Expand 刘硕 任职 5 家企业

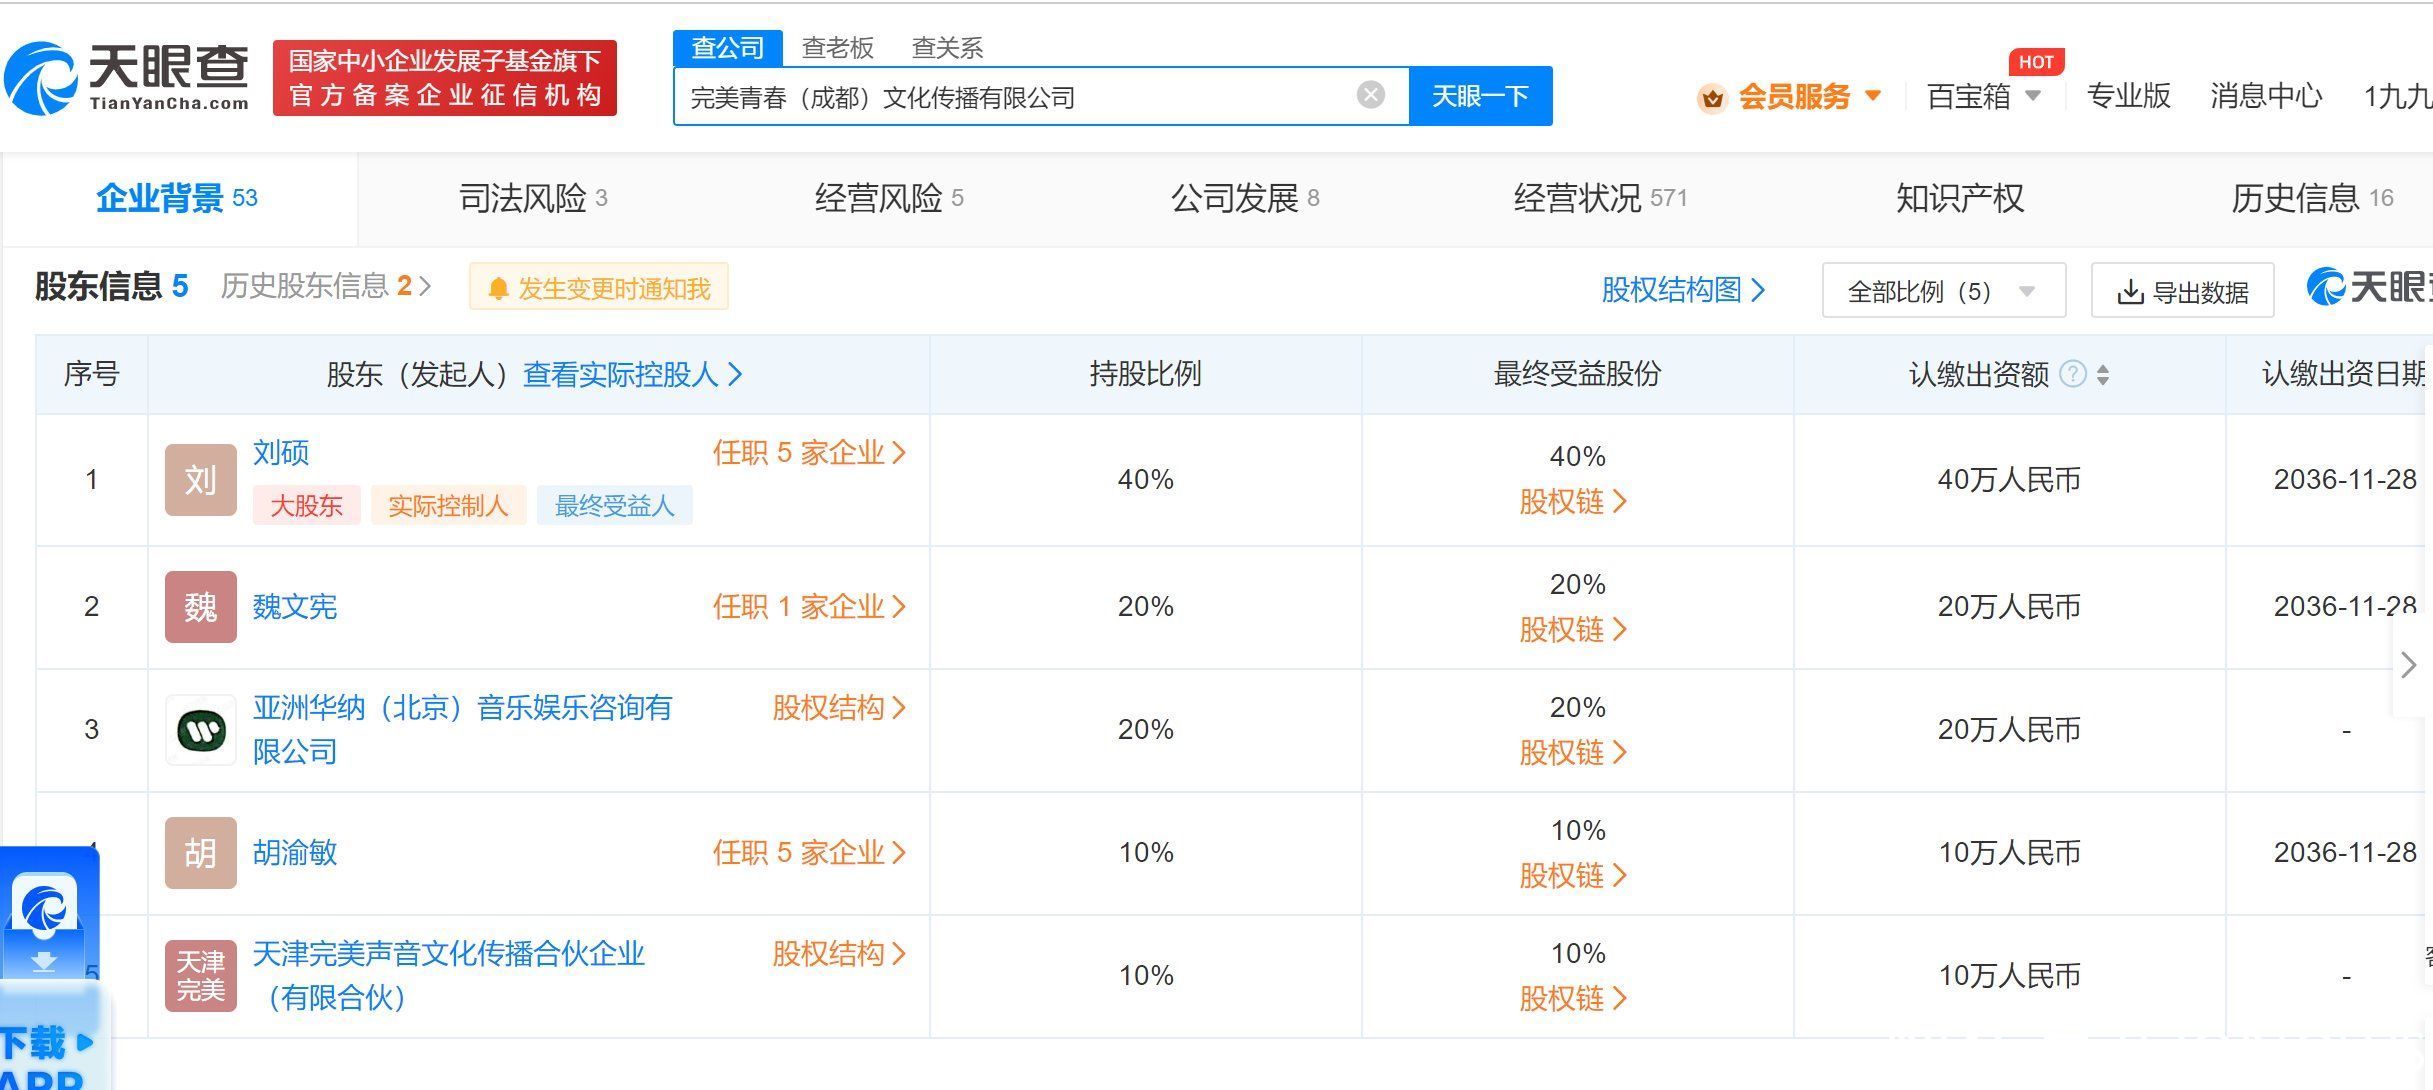(810, 453)
